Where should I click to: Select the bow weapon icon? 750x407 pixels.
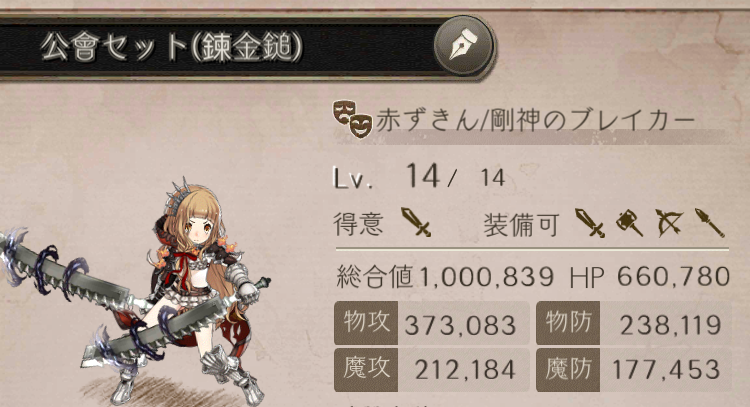tap(669, 222)
